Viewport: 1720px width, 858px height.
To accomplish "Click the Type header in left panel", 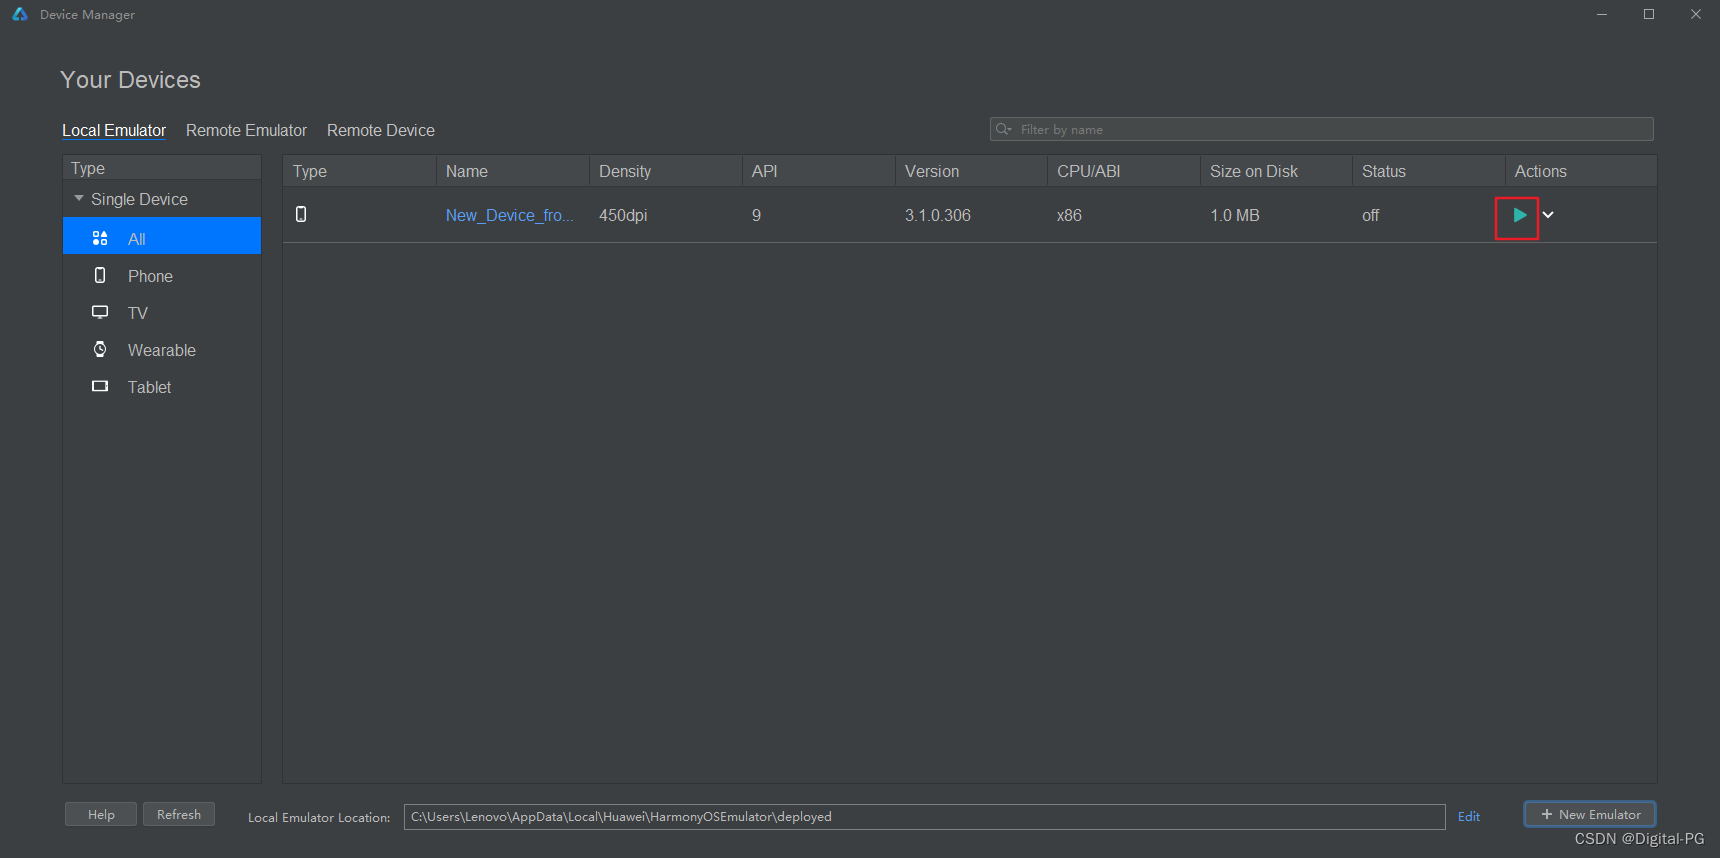I will (162, 168).
